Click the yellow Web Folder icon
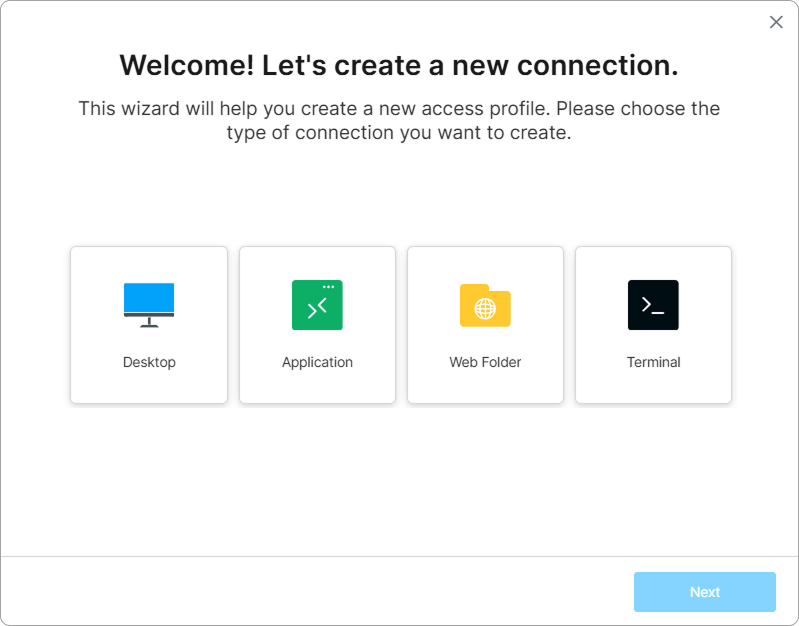The image size is (799, 626). pyautogui.click(x=485, y=306)
